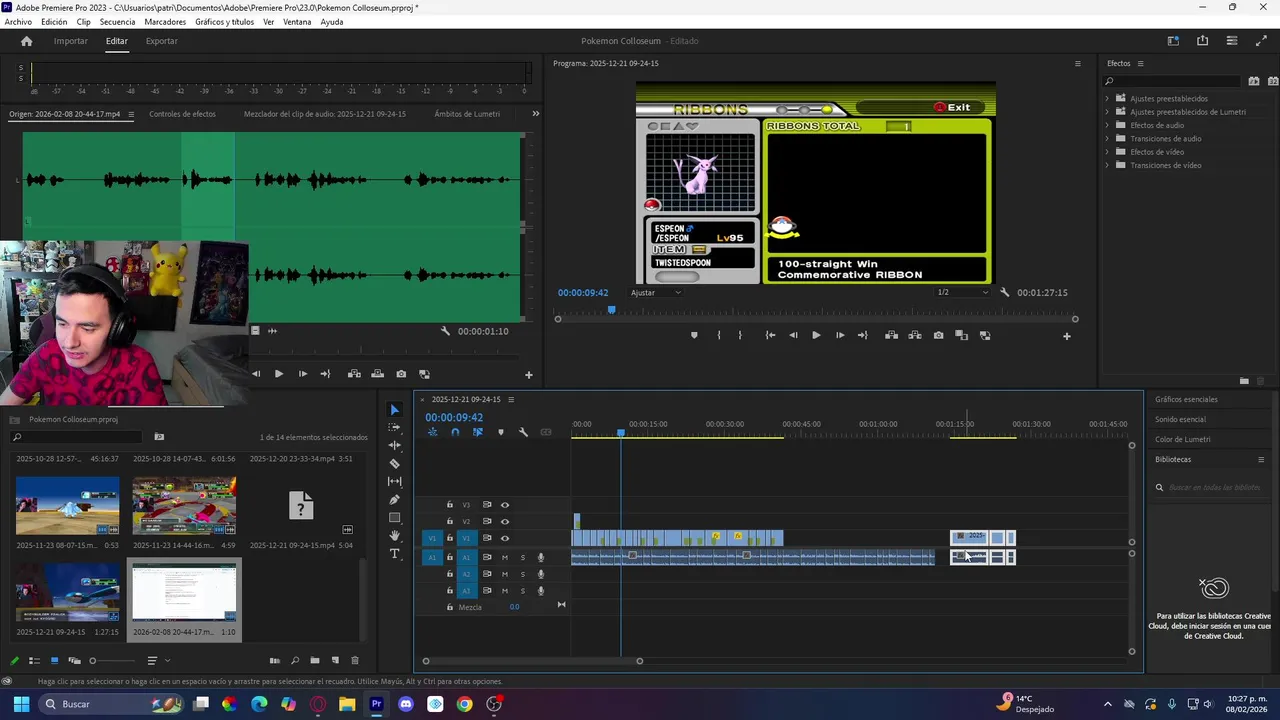Hide track V3 output eye
The image size is (1280, 720).
click(504, 505)
